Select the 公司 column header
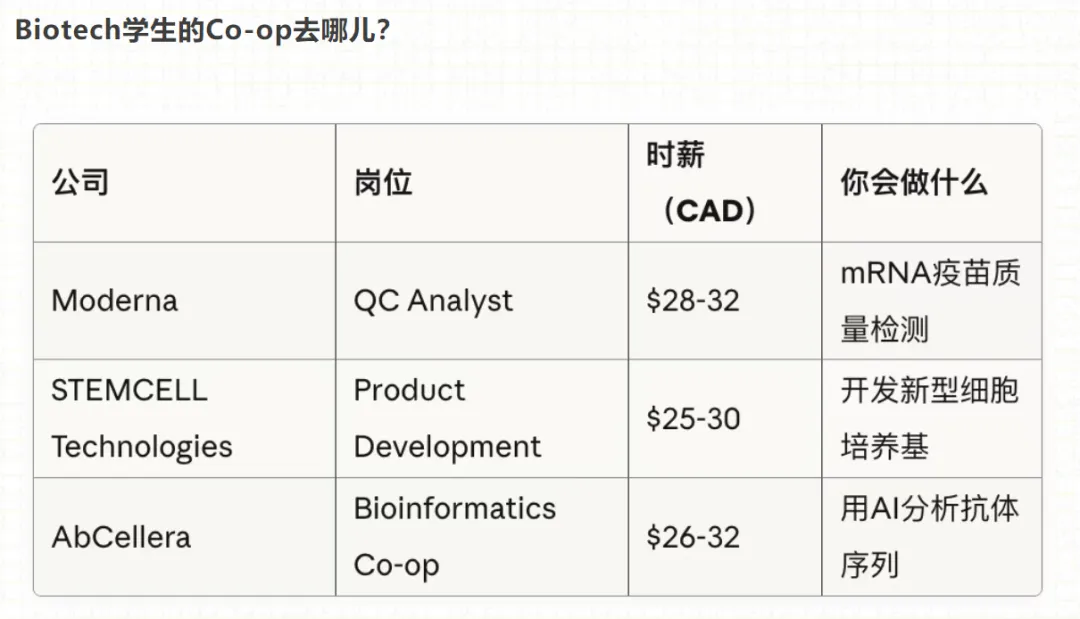 point(80,183)
